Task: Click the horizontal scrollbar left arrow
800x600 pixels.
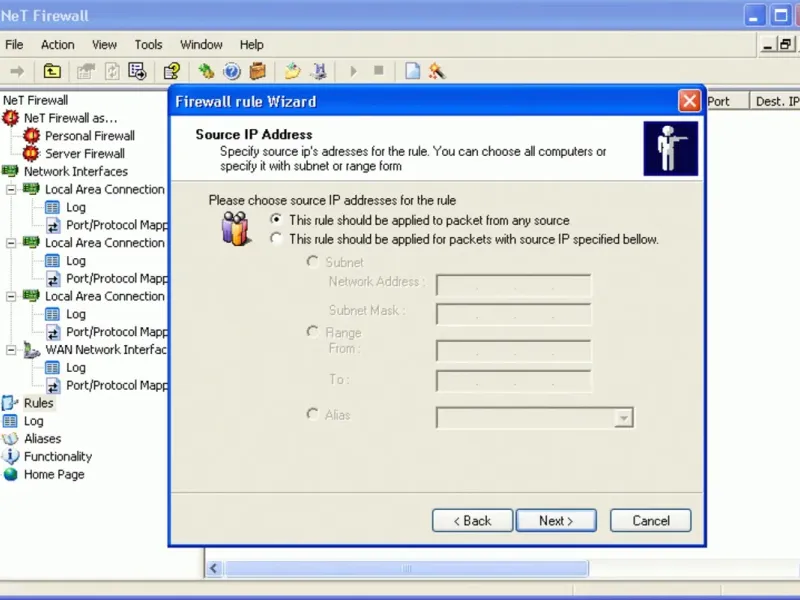Action: (x=214, y=568)
